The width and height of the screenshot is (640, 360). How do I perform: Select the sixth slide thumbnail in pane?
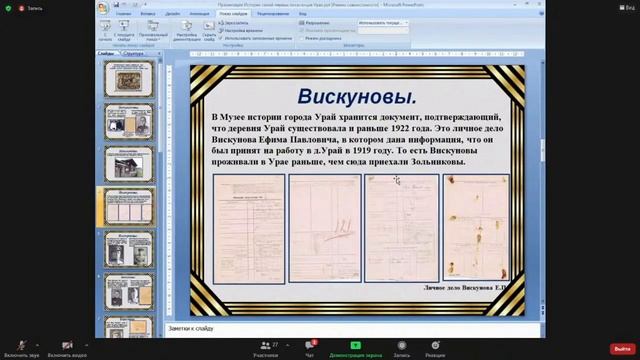(x=129, y=292)
